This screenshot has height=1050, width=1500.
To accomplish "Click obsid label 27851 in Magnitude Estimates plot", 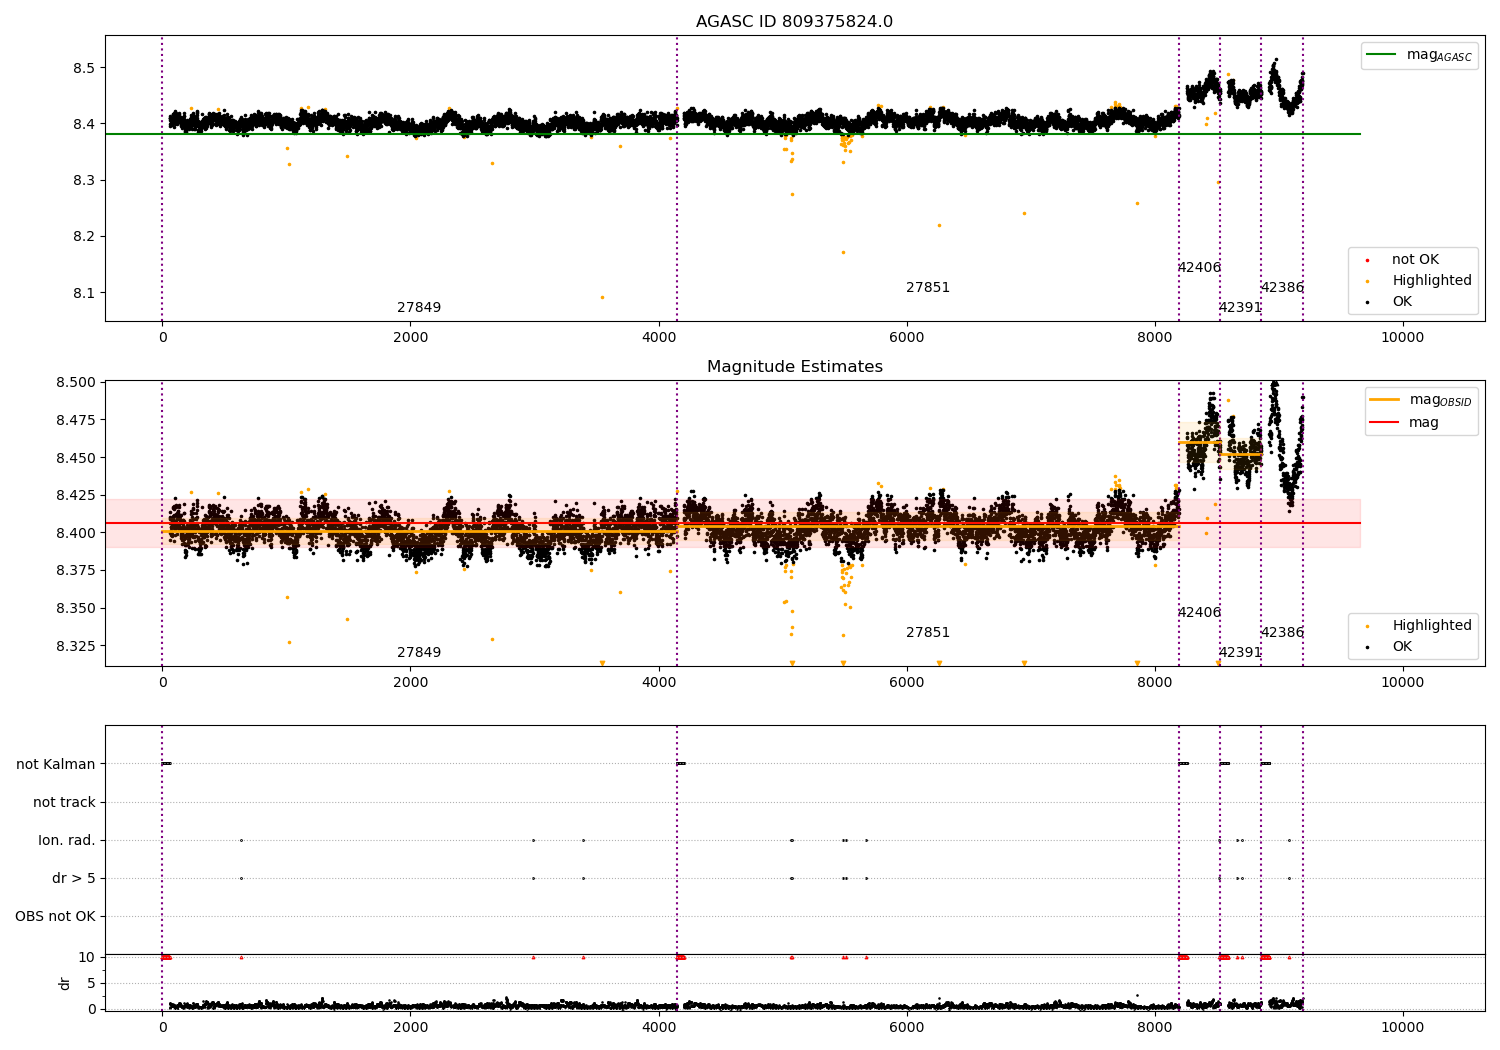I will pyautogui.click(x=928, y=633).
